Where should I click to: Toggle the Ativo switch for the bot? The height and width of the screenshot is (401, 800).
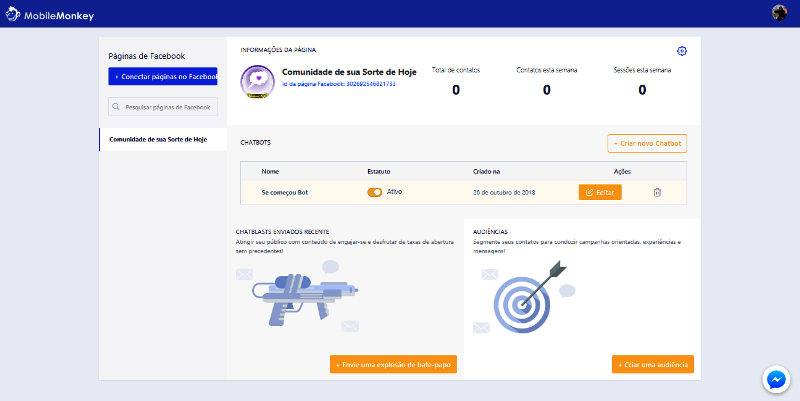(x=374, y=192)
